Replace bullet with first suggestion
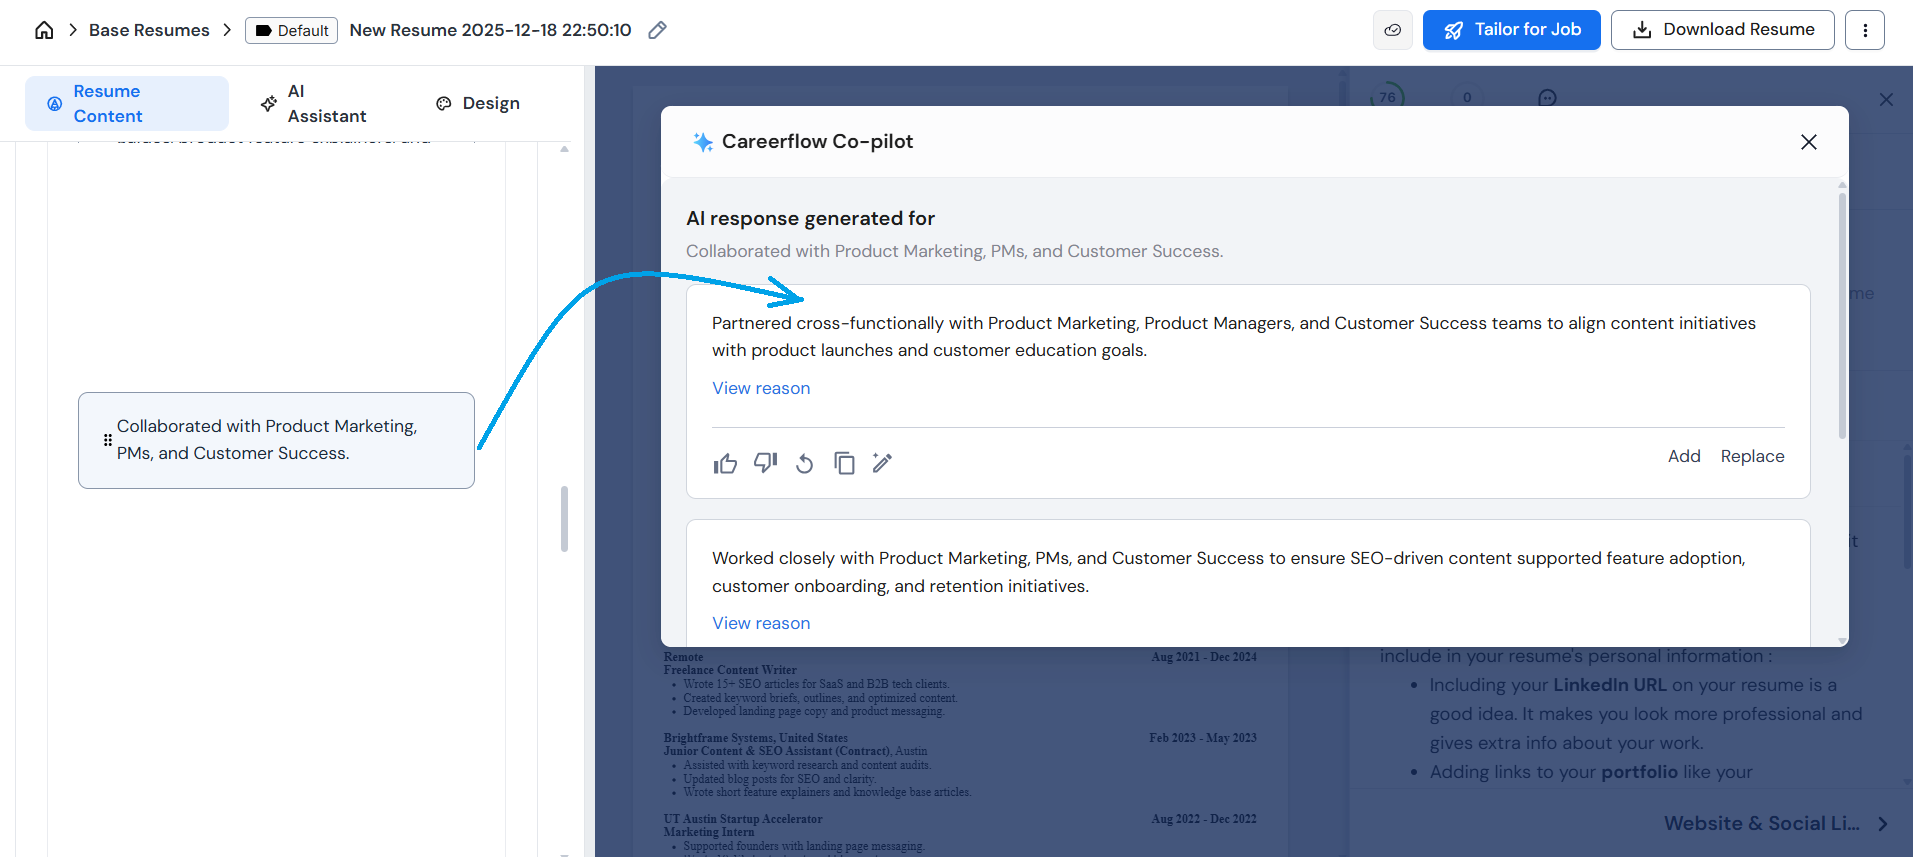 [x=1752, y=456]
